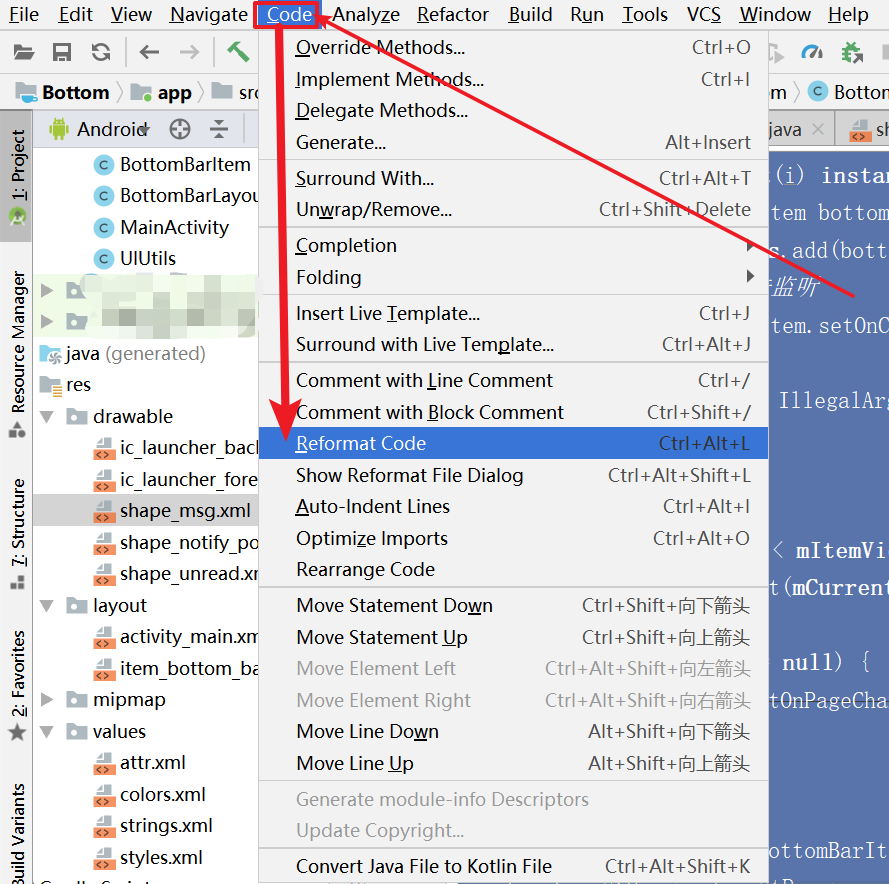Screen dimensions: 889x884
Task: Open the File menu
Action: tap(24, 15)
